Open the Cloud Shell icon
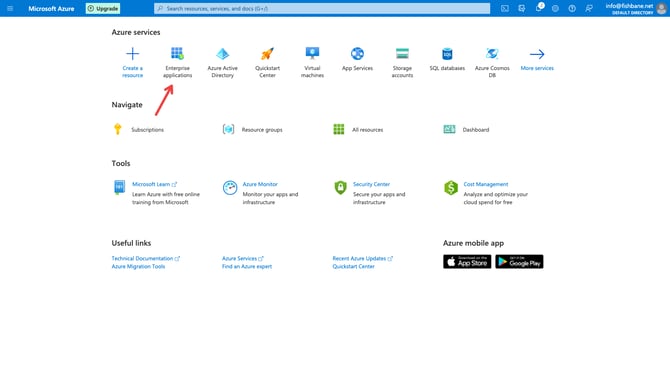This screenshot has height=371, width=670. pyautogui.click(x=505, y=9)
